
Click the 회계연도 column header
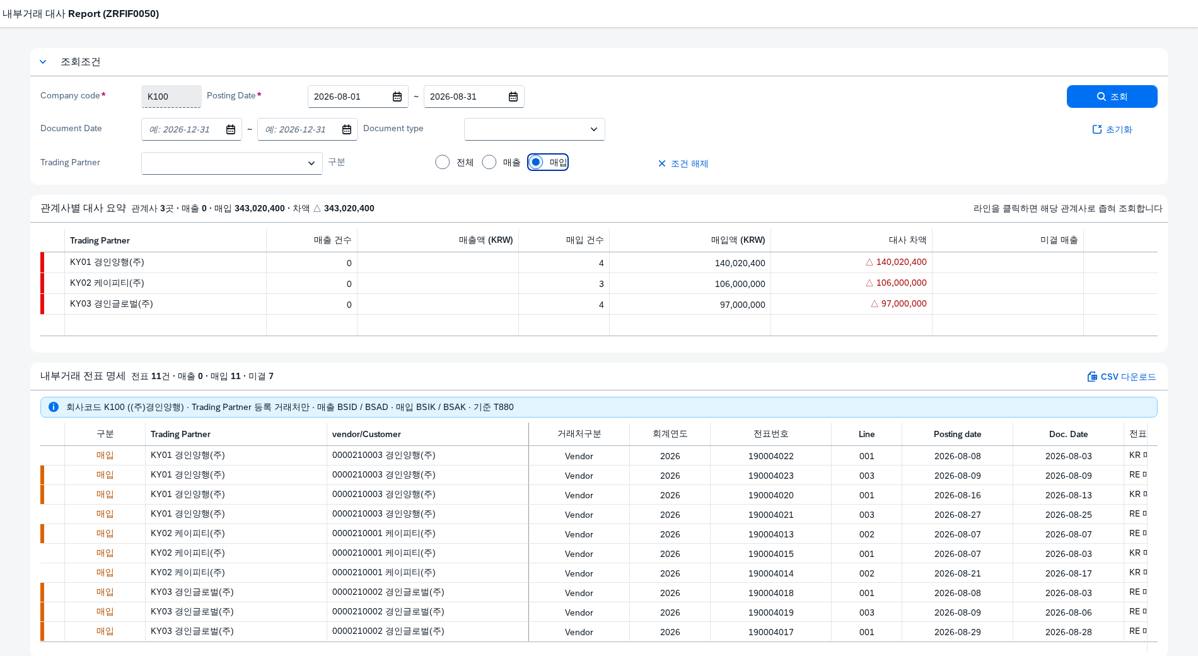[x=670, y=434]
